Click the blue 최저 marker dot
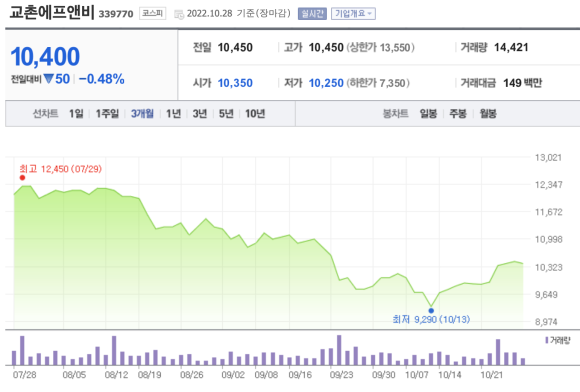580x392 pixels. 431,311
